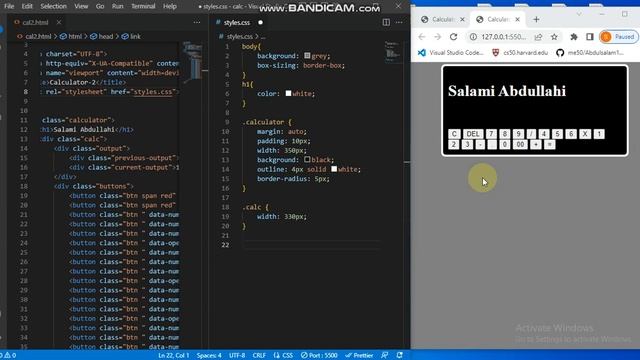Open the Go menu
The image size is (640, 360).
pos(100,6)
